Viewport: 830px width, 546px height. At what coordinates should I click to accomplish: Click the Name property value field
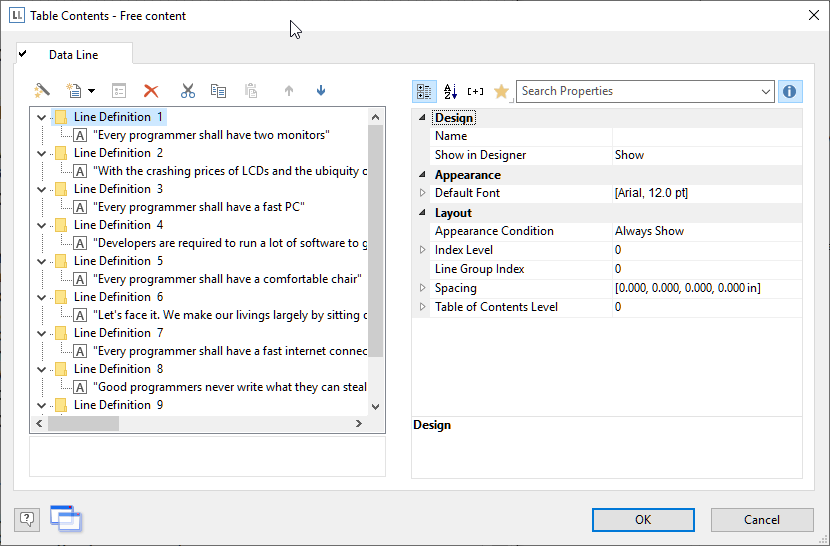[x=707, y=136]
